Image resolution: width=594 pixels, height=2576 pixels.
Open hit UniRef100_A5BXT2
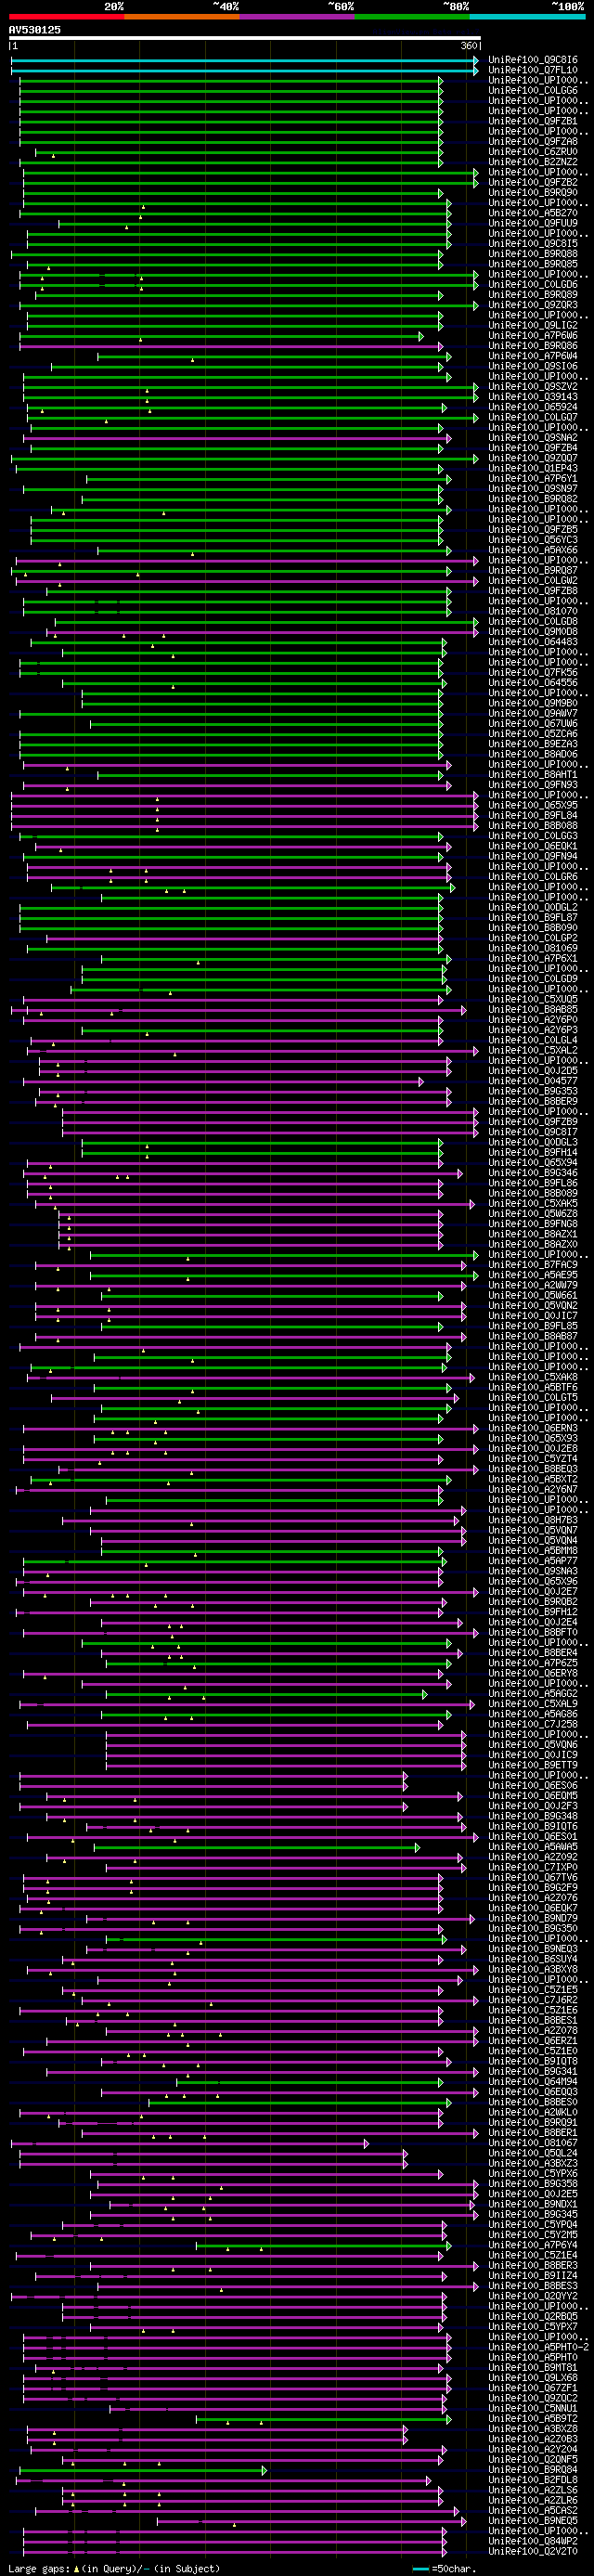pyautogui.click(x=533, y=1479)
